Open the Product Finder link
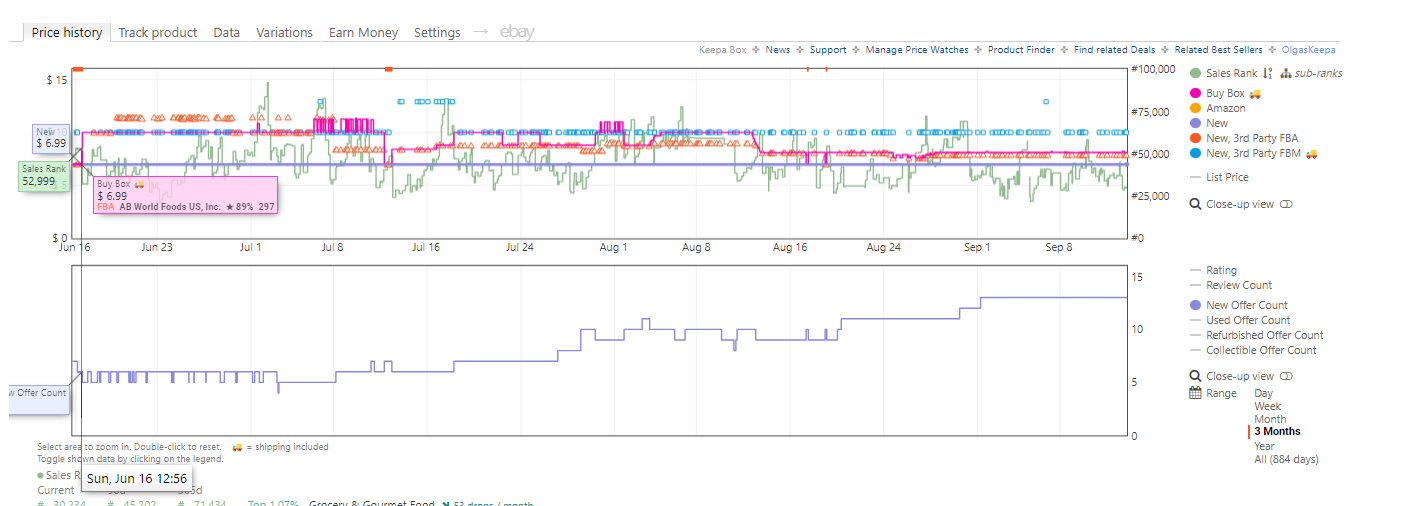 click(x=1021, y=49)
